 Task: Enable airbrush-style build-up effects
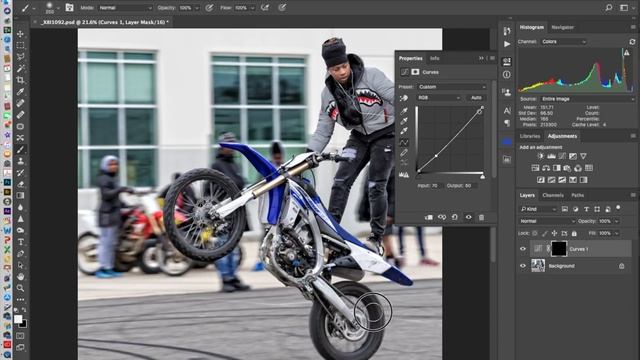pyautogui.click(x=265, y=7)
